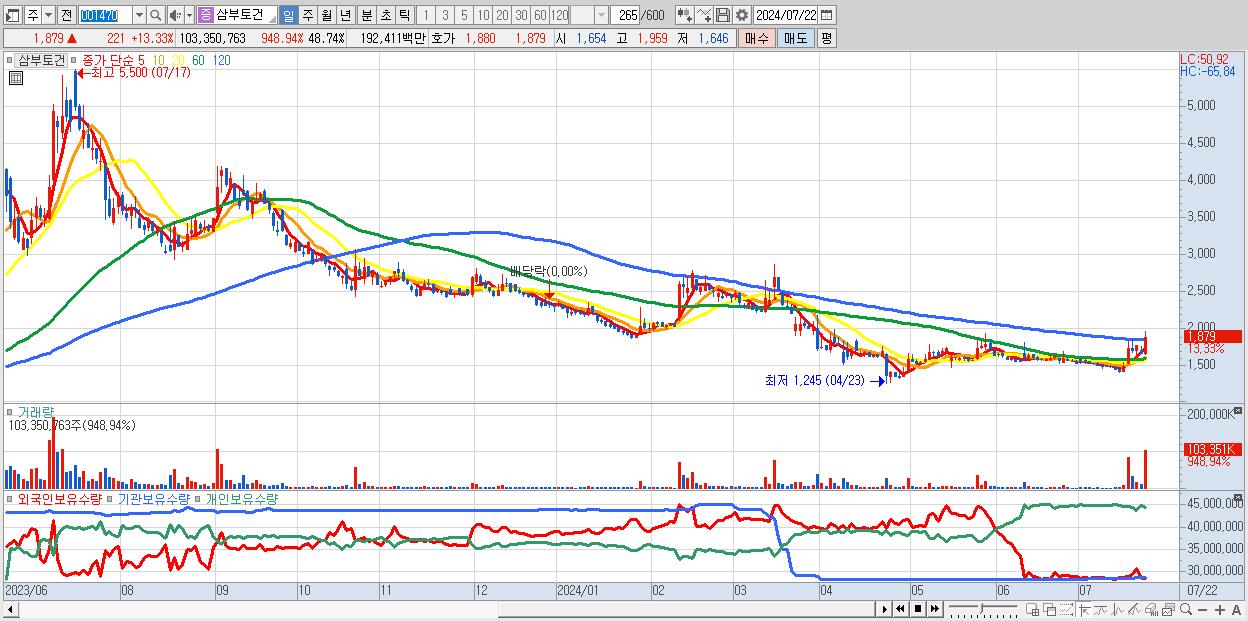Toggle the 외국인보유수량 indicator marker

click(x=10, y=498)
